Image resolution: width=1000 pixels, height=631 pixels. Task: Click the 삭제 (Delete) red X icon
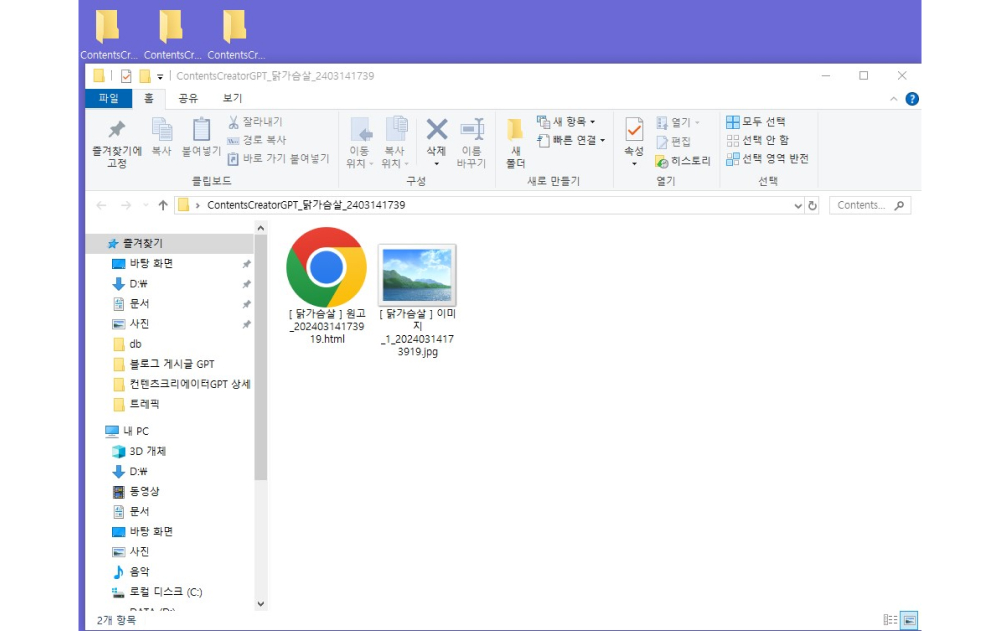click(436, 130)
